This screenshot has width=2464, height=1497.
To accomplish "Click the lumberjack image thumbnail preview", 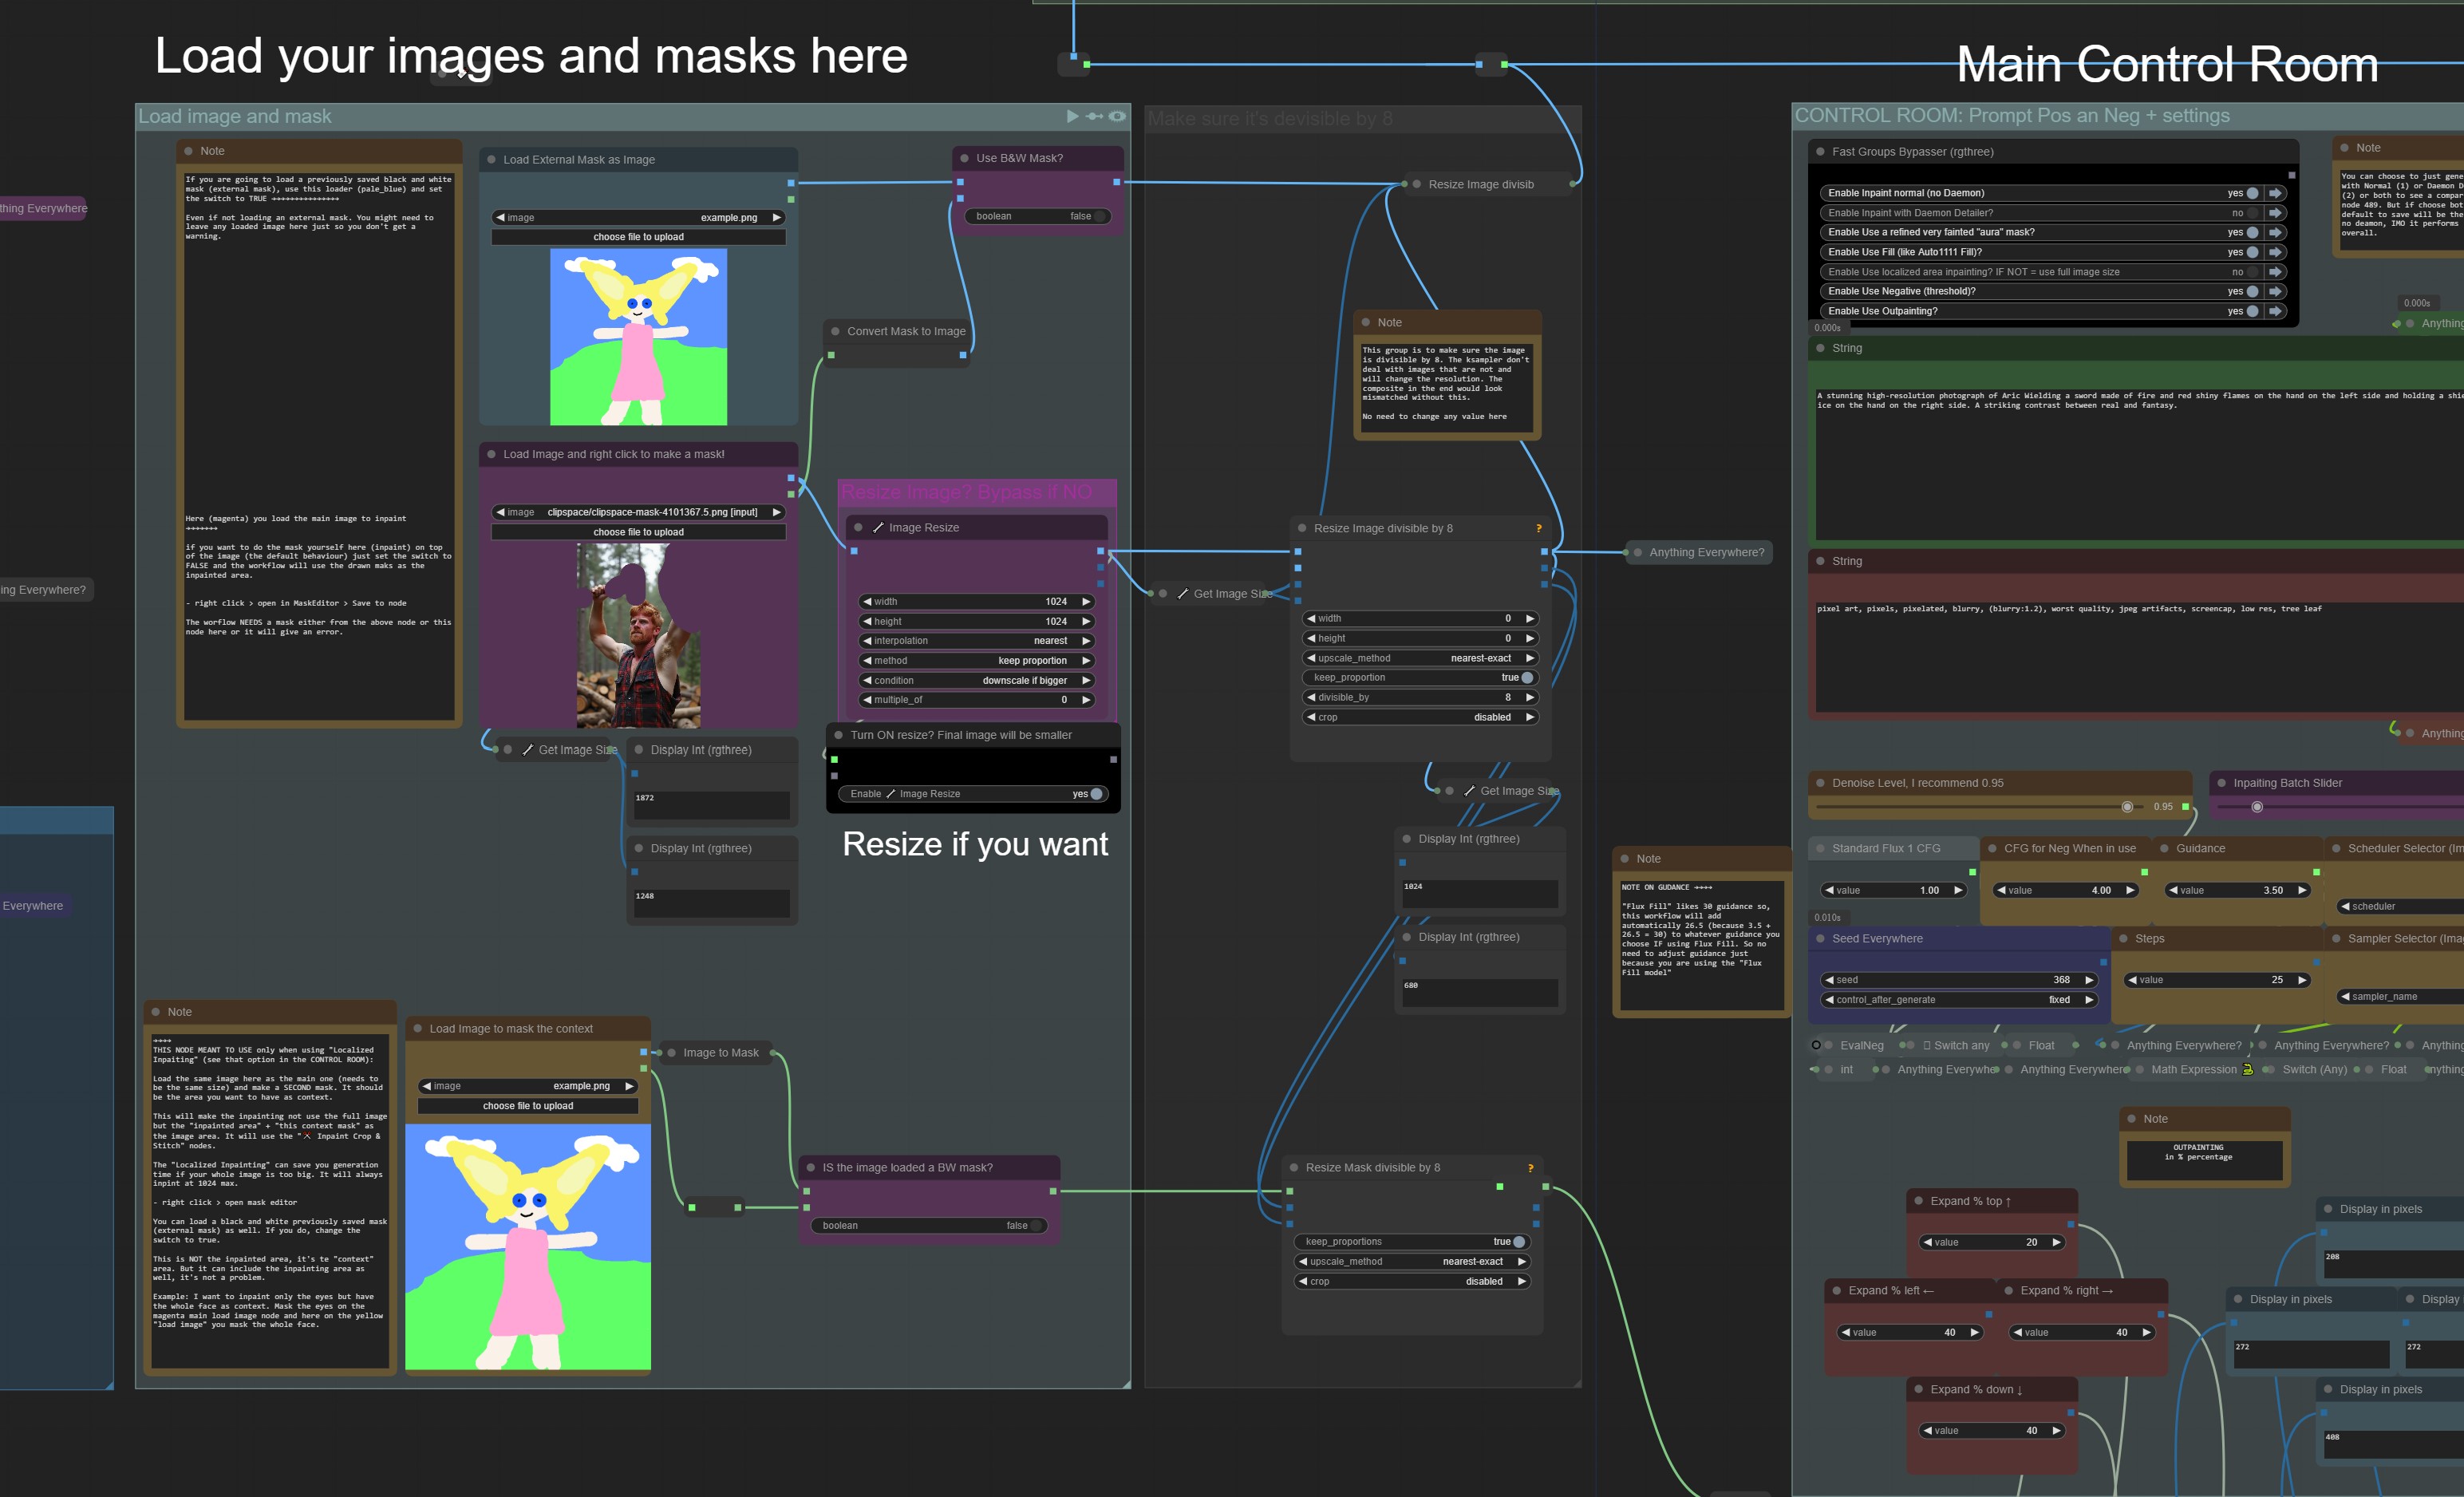I will tap(638, 636).
